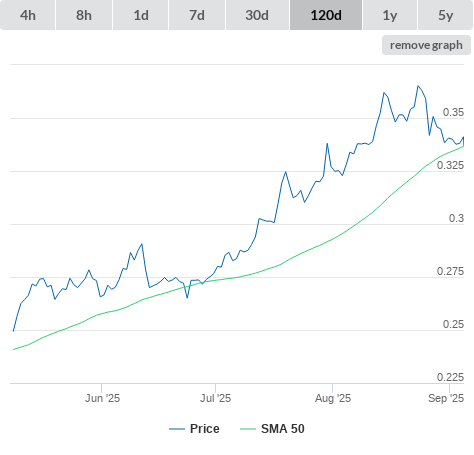474x455 pixels.
Task: Show the 5y time range
Action: pos(446,15)
